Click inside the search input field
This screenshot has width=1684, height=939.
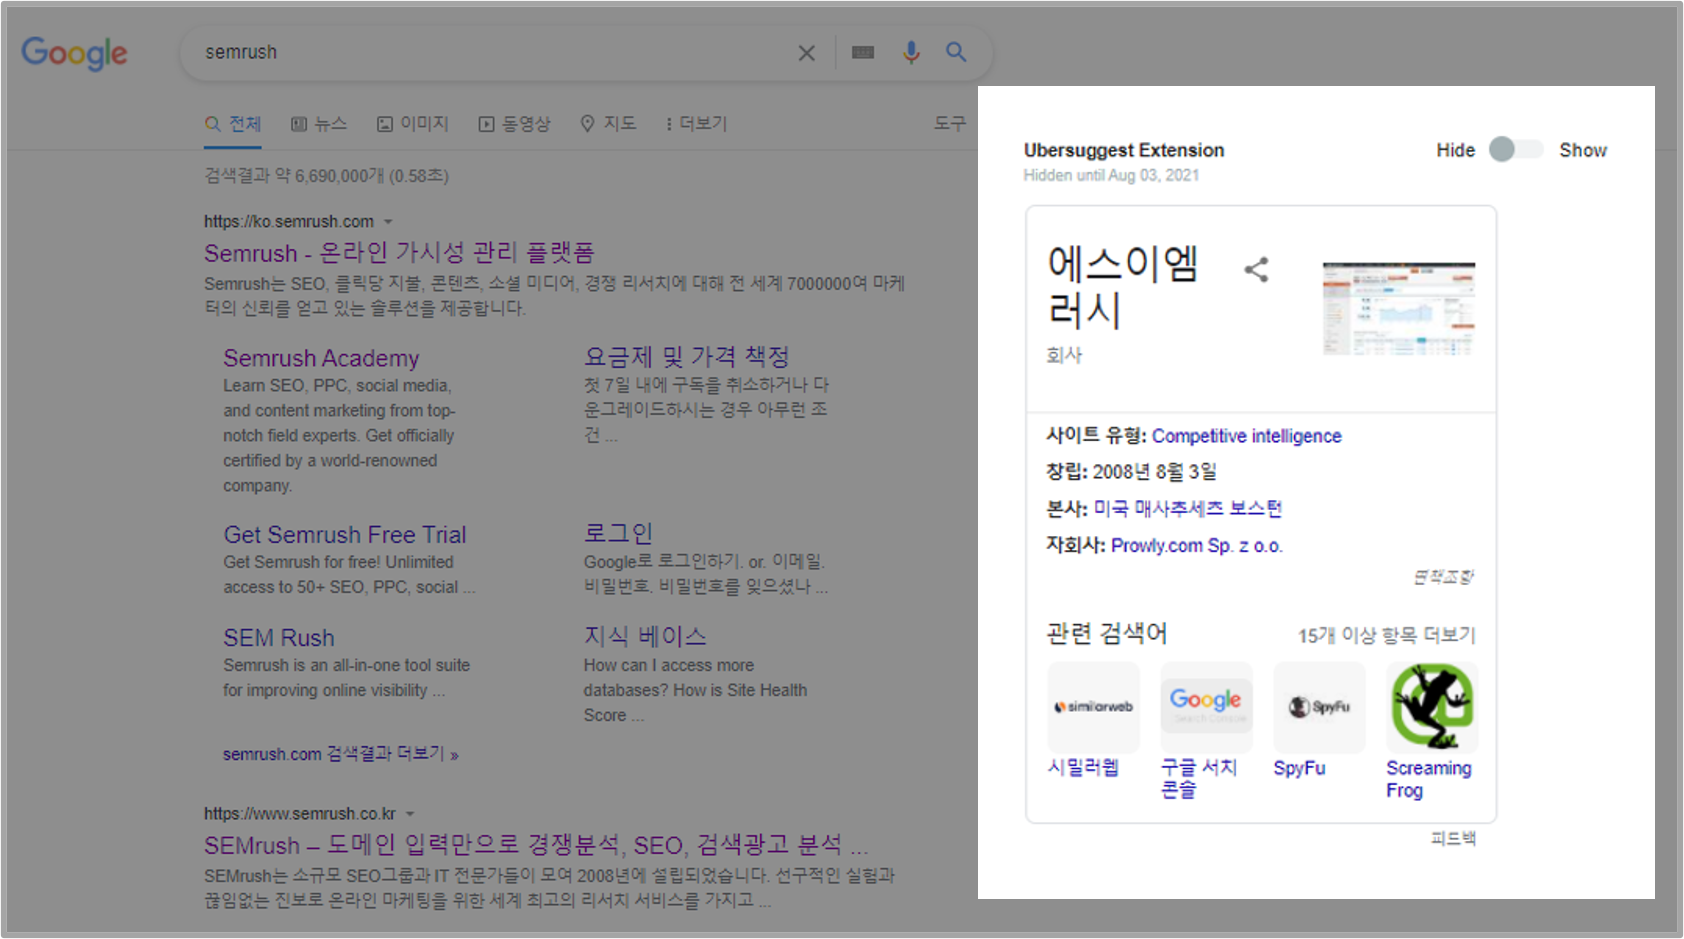(x=450, y=52)
